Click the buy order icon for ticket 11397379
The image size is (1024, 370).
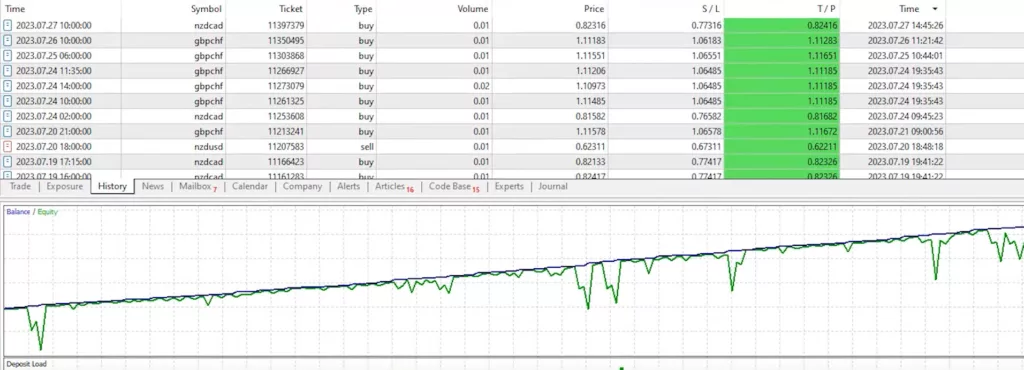[x=8, y=25]
